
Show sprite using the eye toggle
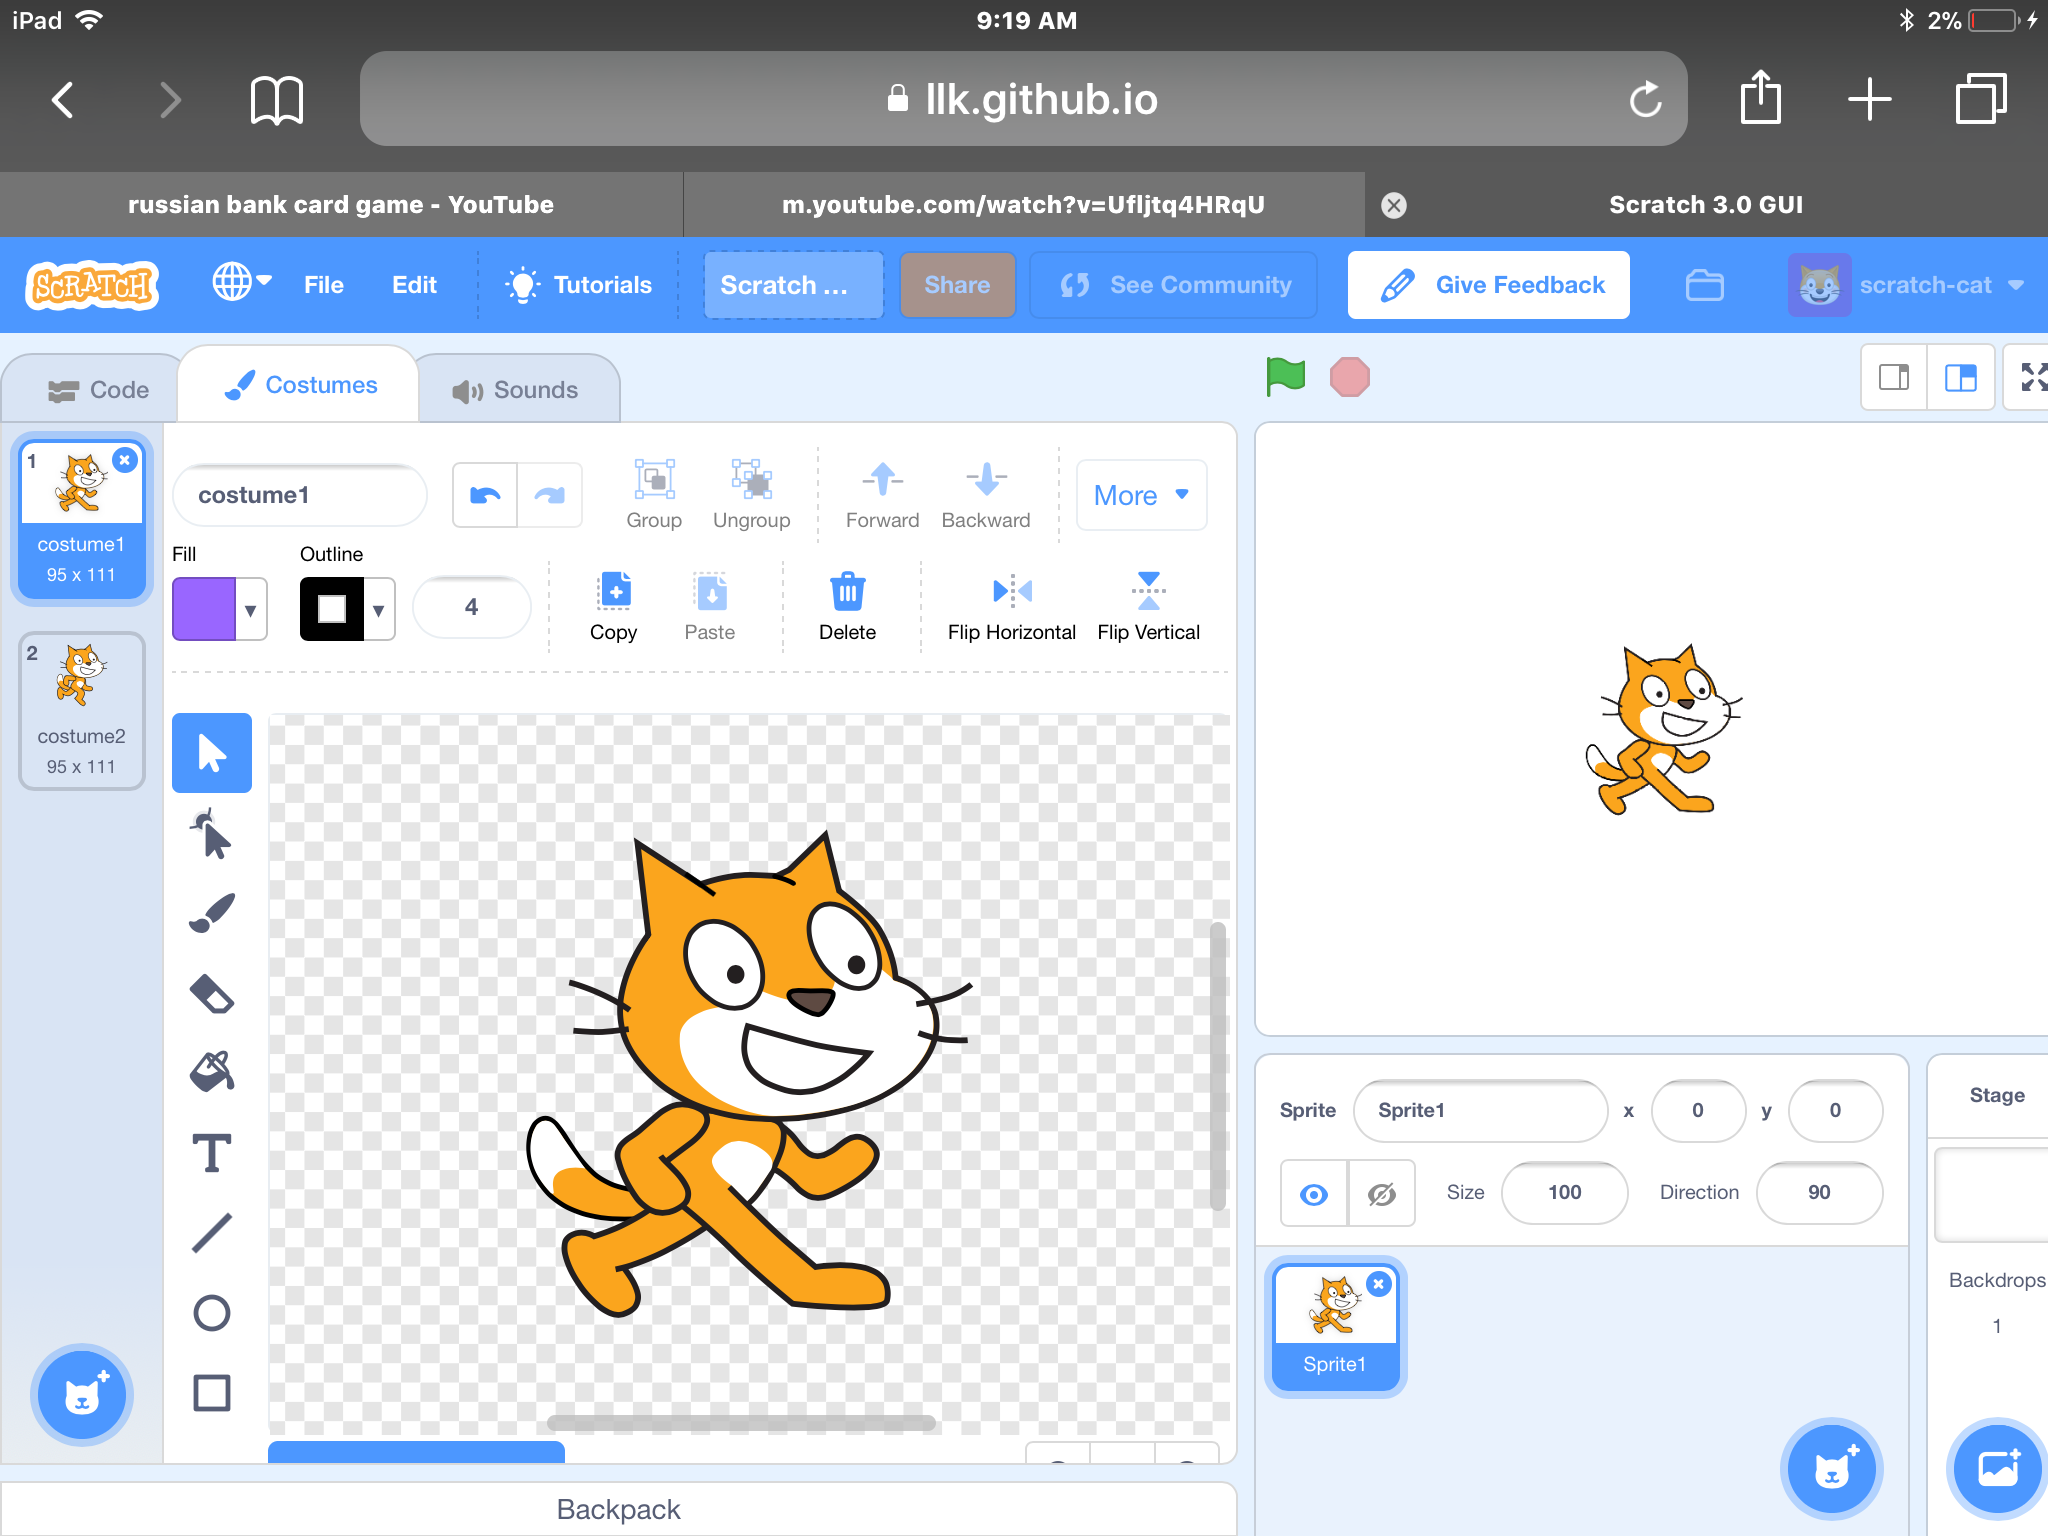[x=1314, y=1193]
